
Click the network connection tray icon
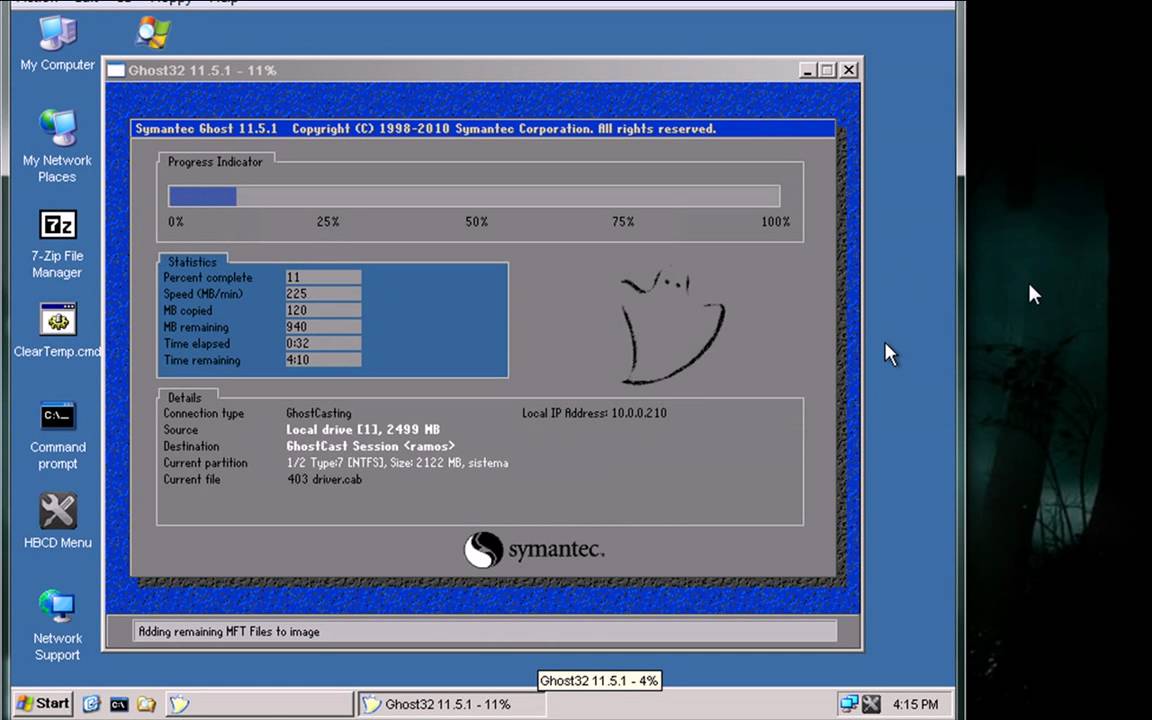pos(850,704)
